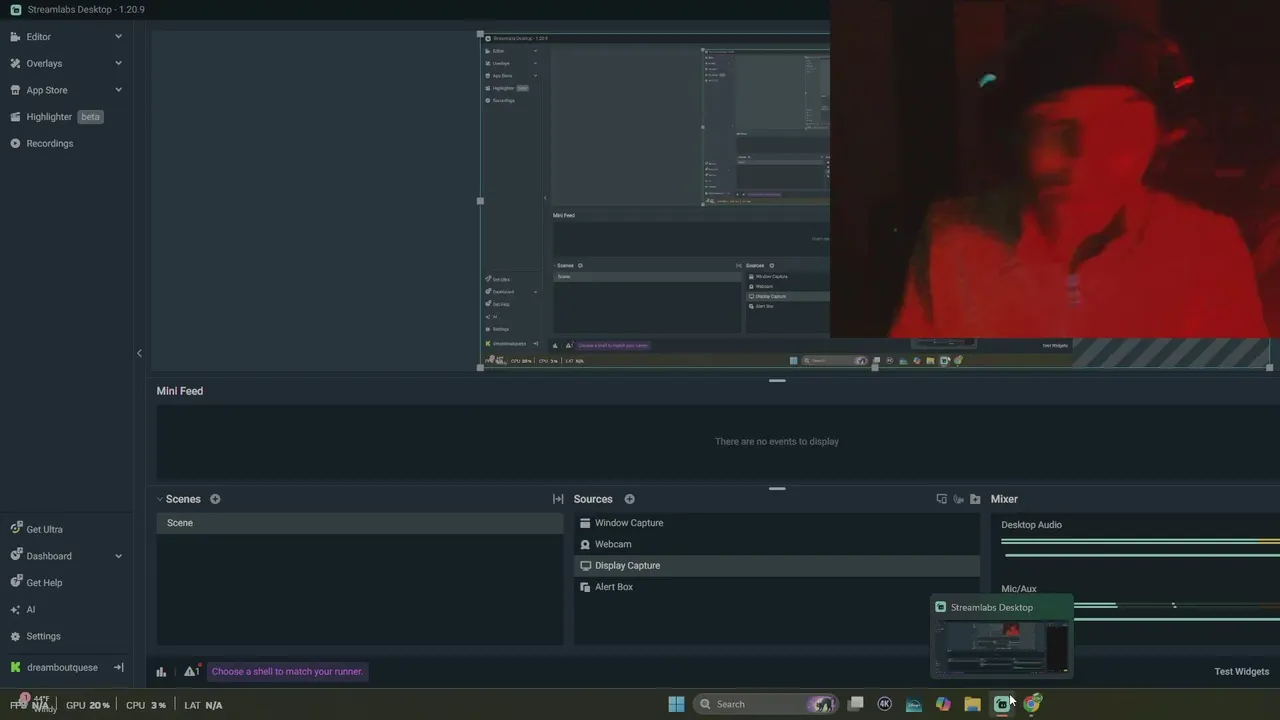Select the Alert Box source
This screenshot has width=1280, height=720.
coord(777,587)
